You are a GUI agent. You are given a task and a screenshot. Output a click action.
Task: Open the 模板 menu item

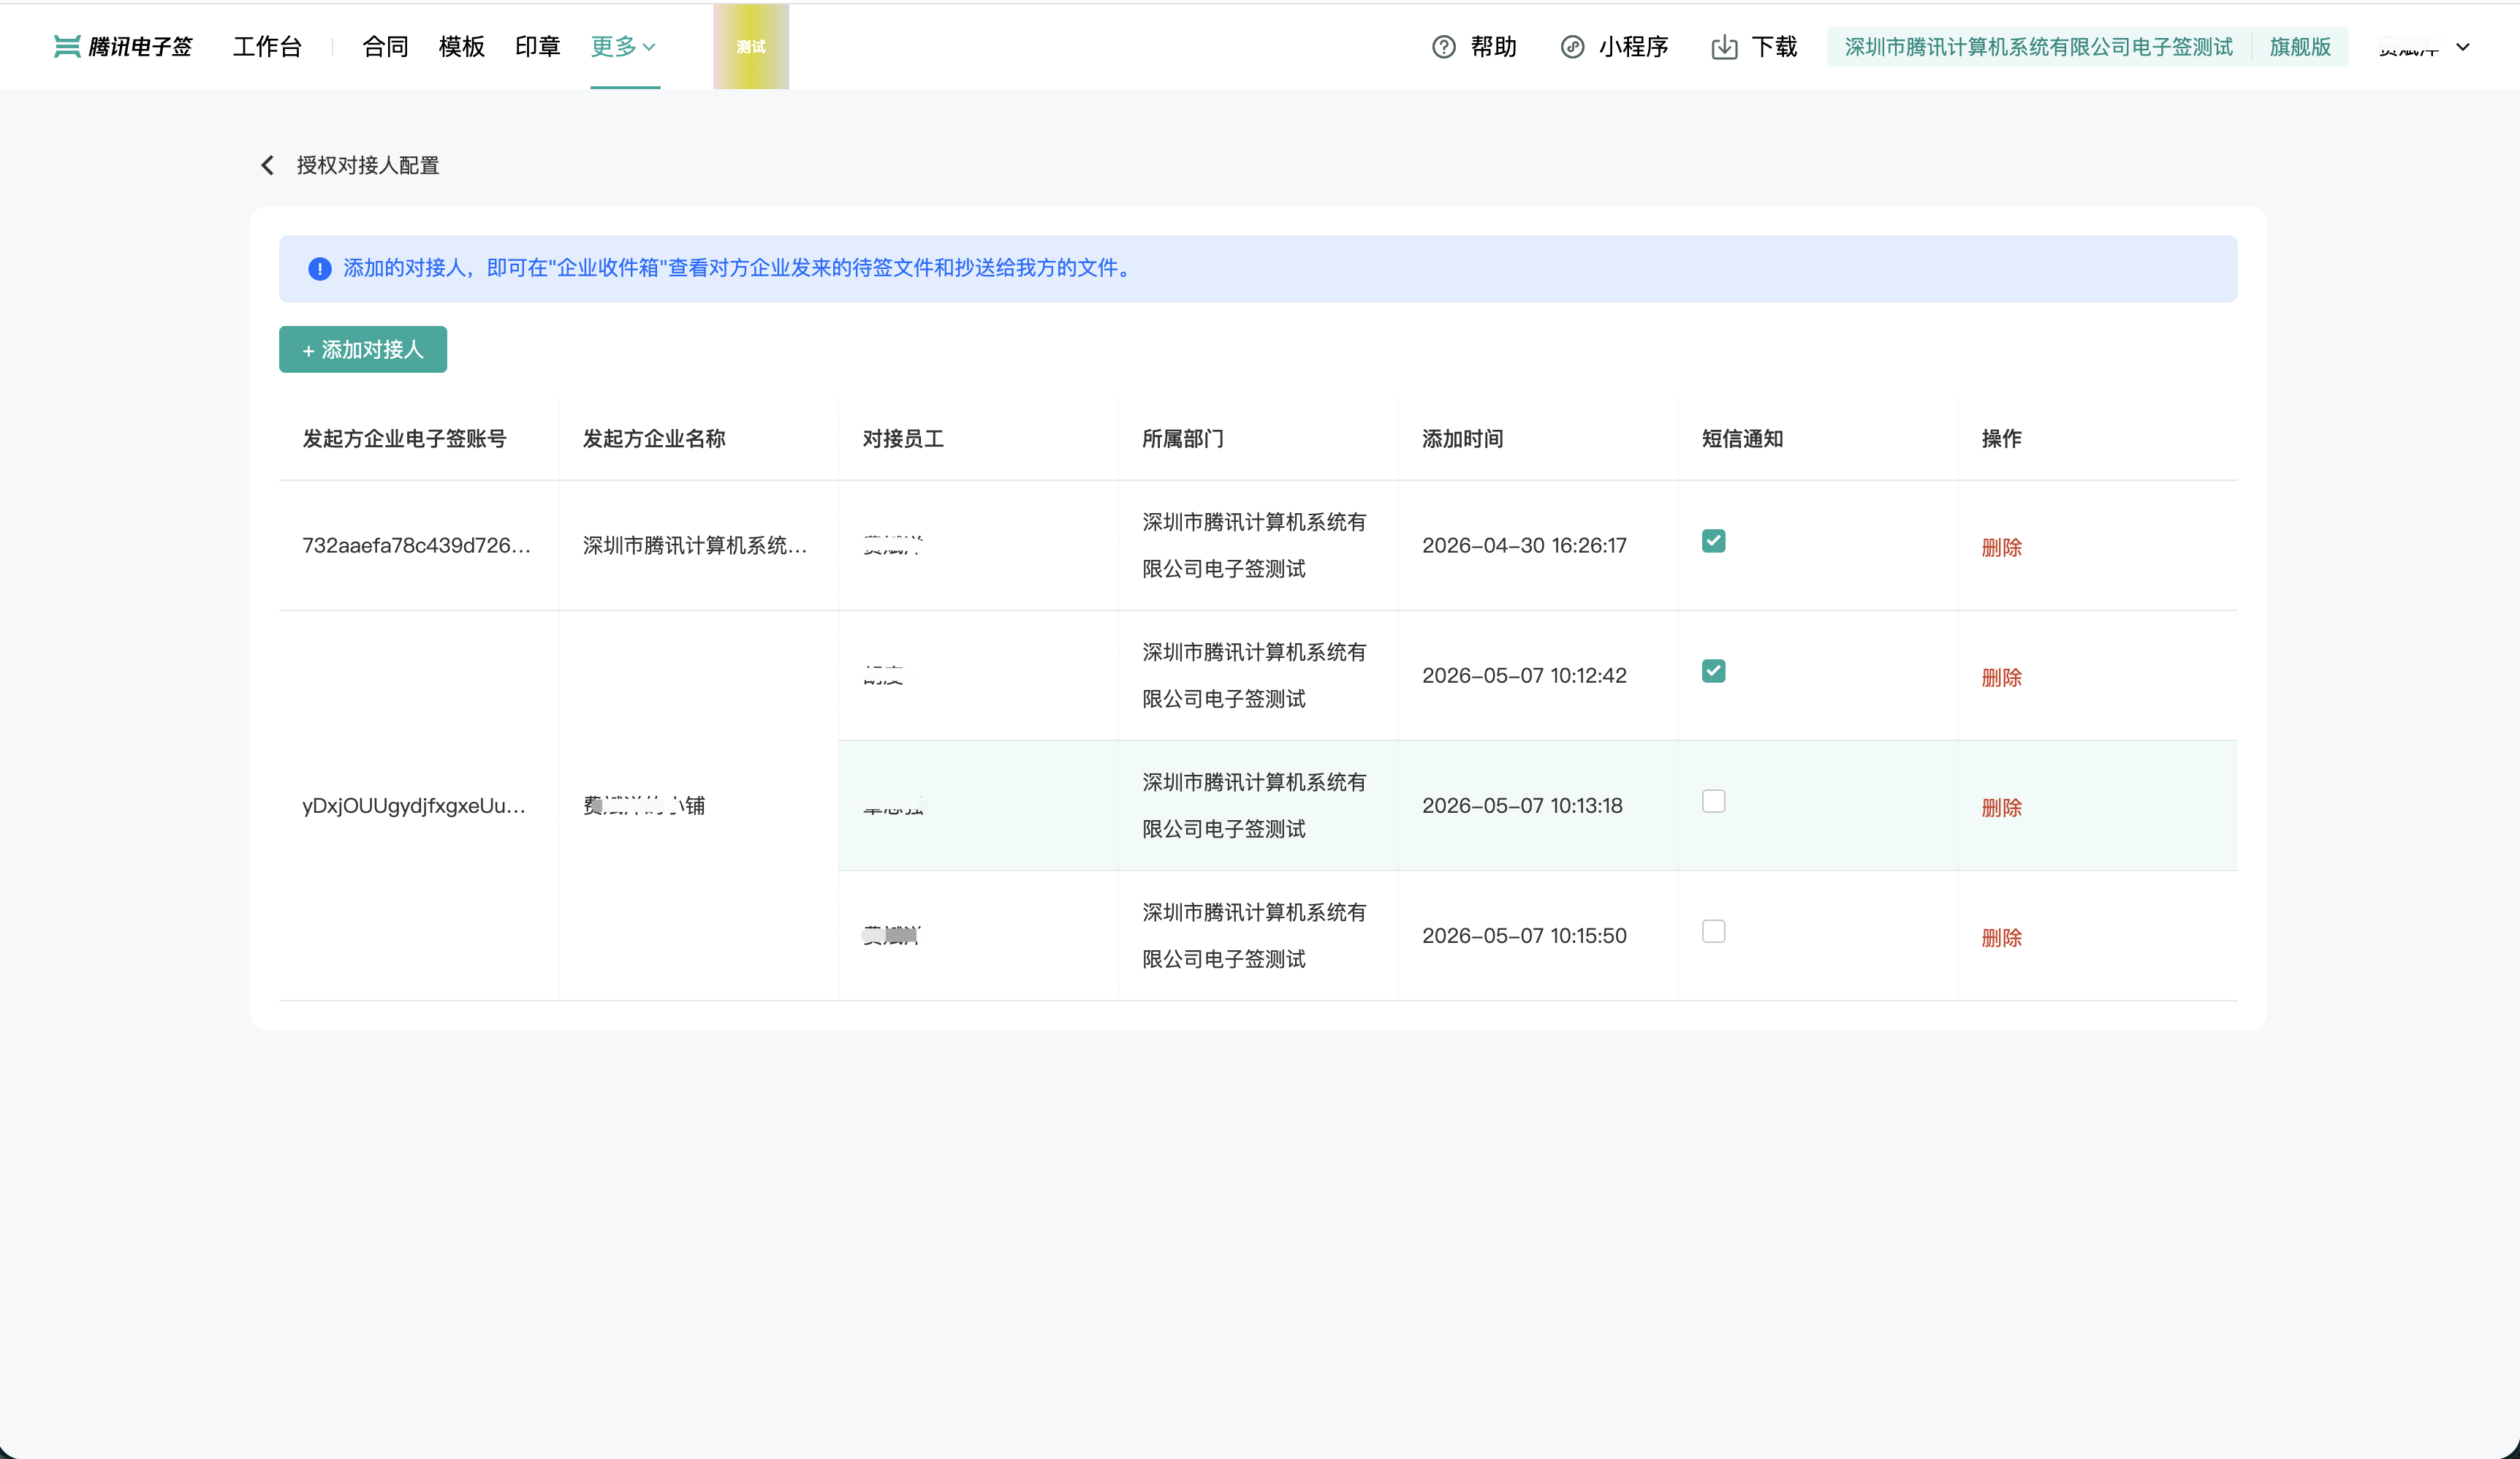coord(461,47)
